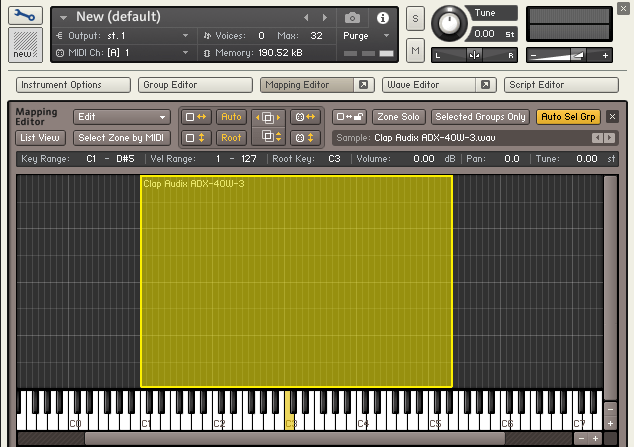Click the lock zones icon
The width and height of the screenshot is (634, 447).
coord(349,117)
